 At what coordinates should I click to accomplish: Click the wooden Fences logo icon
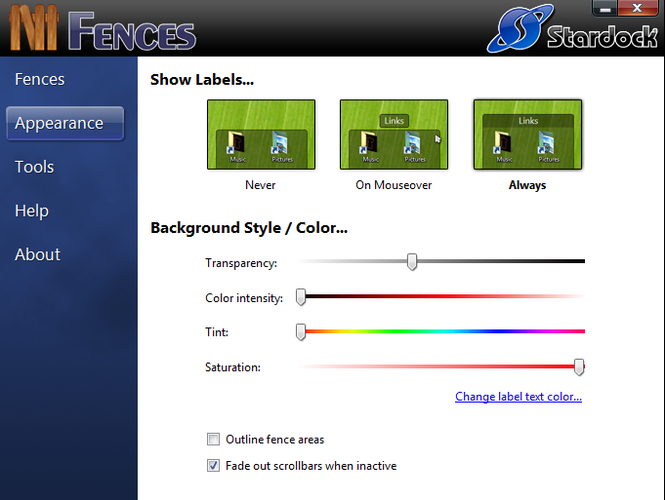coord(33,29)
